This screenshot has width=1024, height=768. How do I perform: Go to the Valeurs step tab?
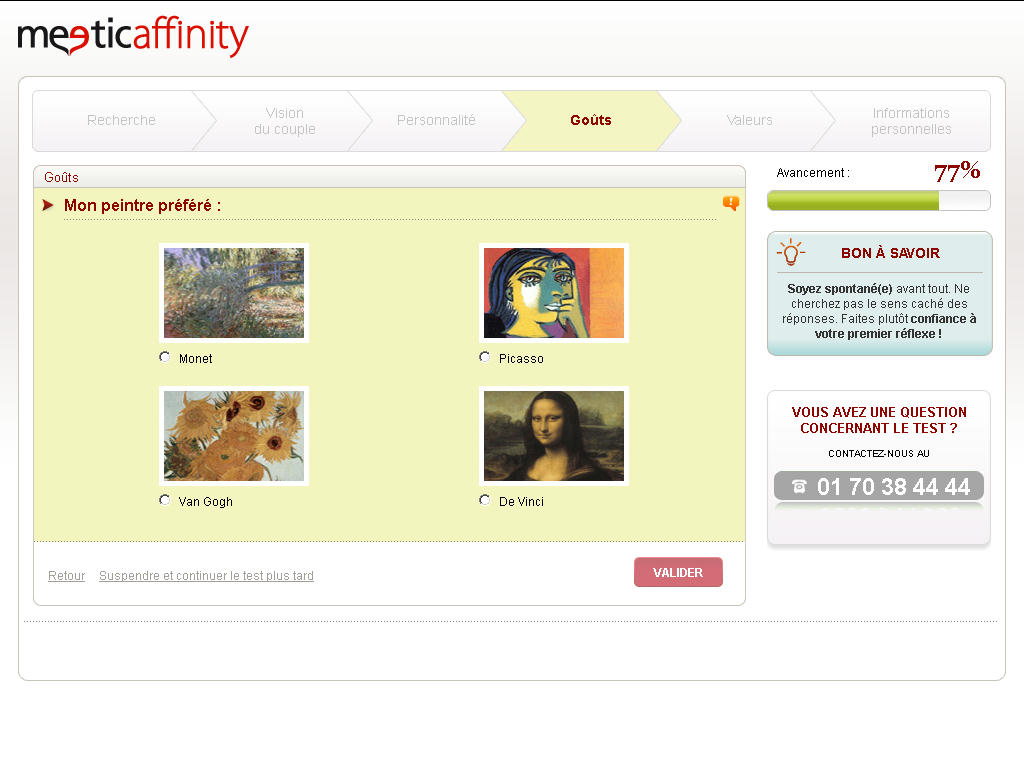pyautogui.click(x=750, y=121)
